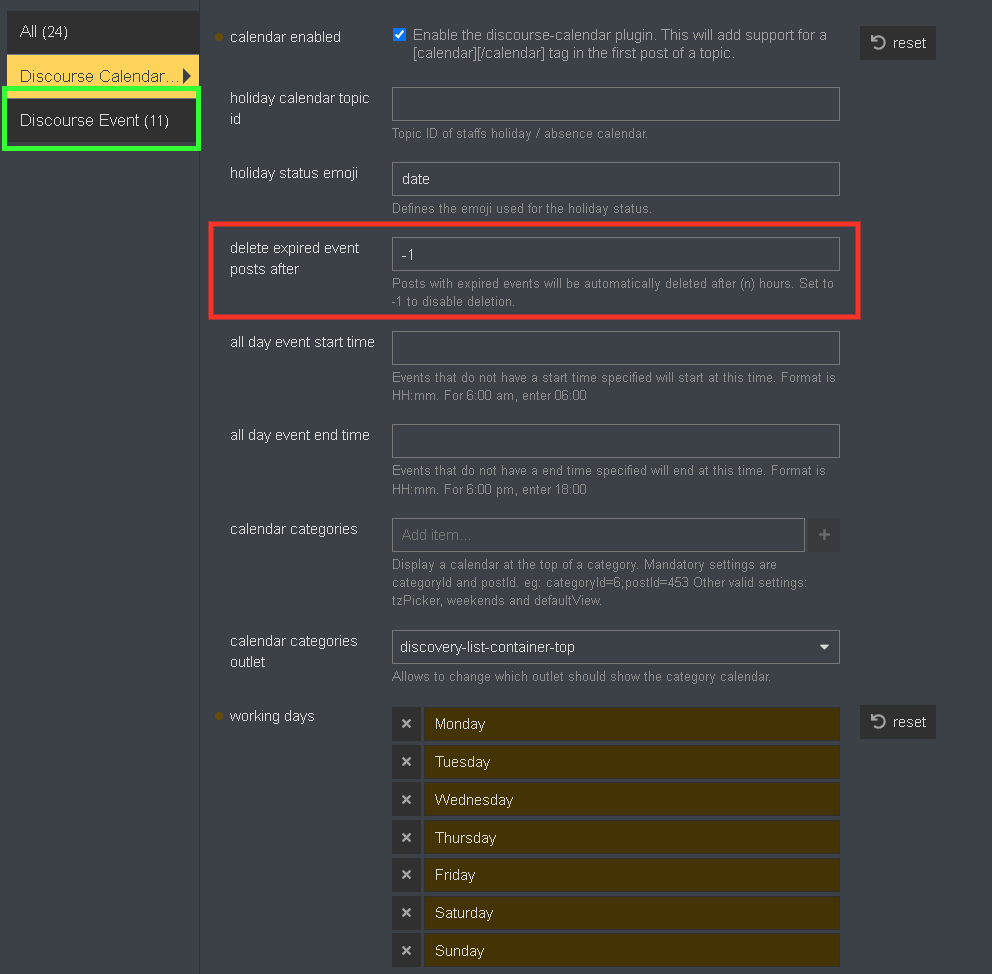This screenshot has width=992, height=974.
Task: Click 'Topic ID of staffs holiday' description
Action: [x=520, y=133]
